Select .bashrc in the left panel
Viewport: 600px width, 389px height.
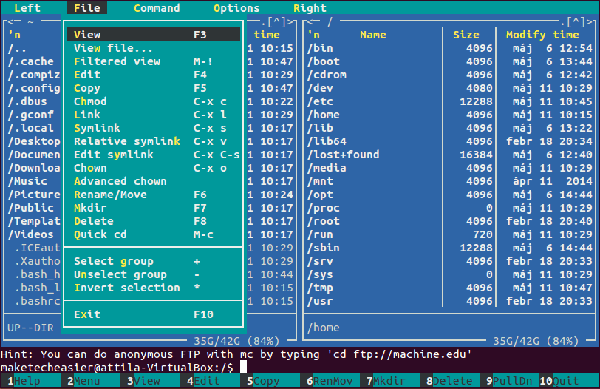point(37,301)
